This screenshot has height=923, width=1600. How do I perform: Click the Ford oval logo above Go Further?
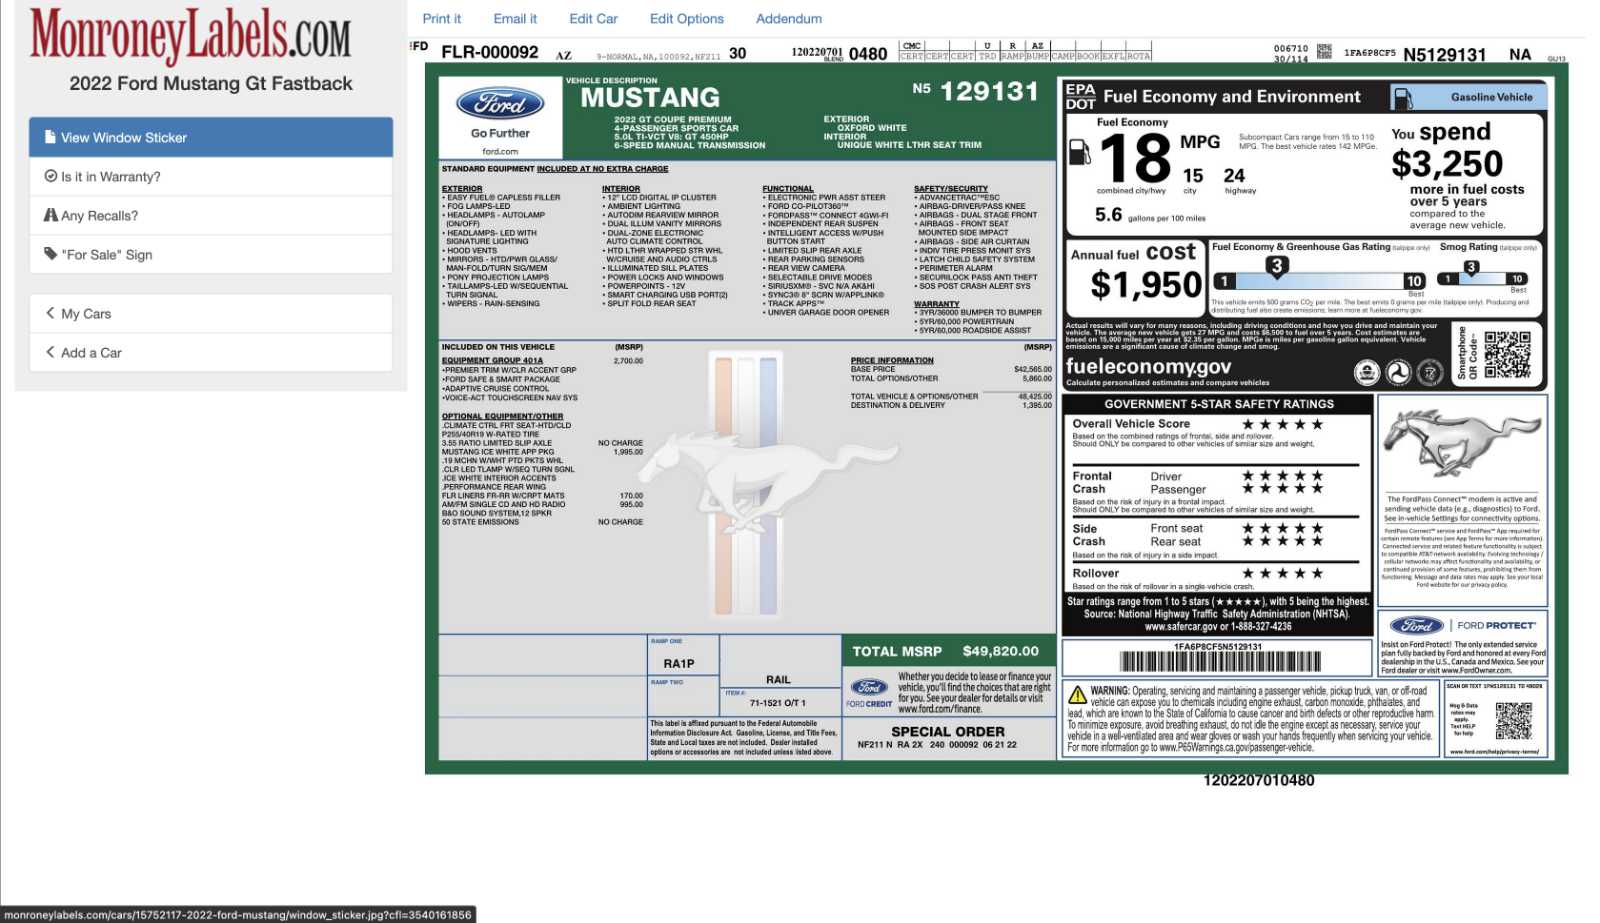coord(500,104)
